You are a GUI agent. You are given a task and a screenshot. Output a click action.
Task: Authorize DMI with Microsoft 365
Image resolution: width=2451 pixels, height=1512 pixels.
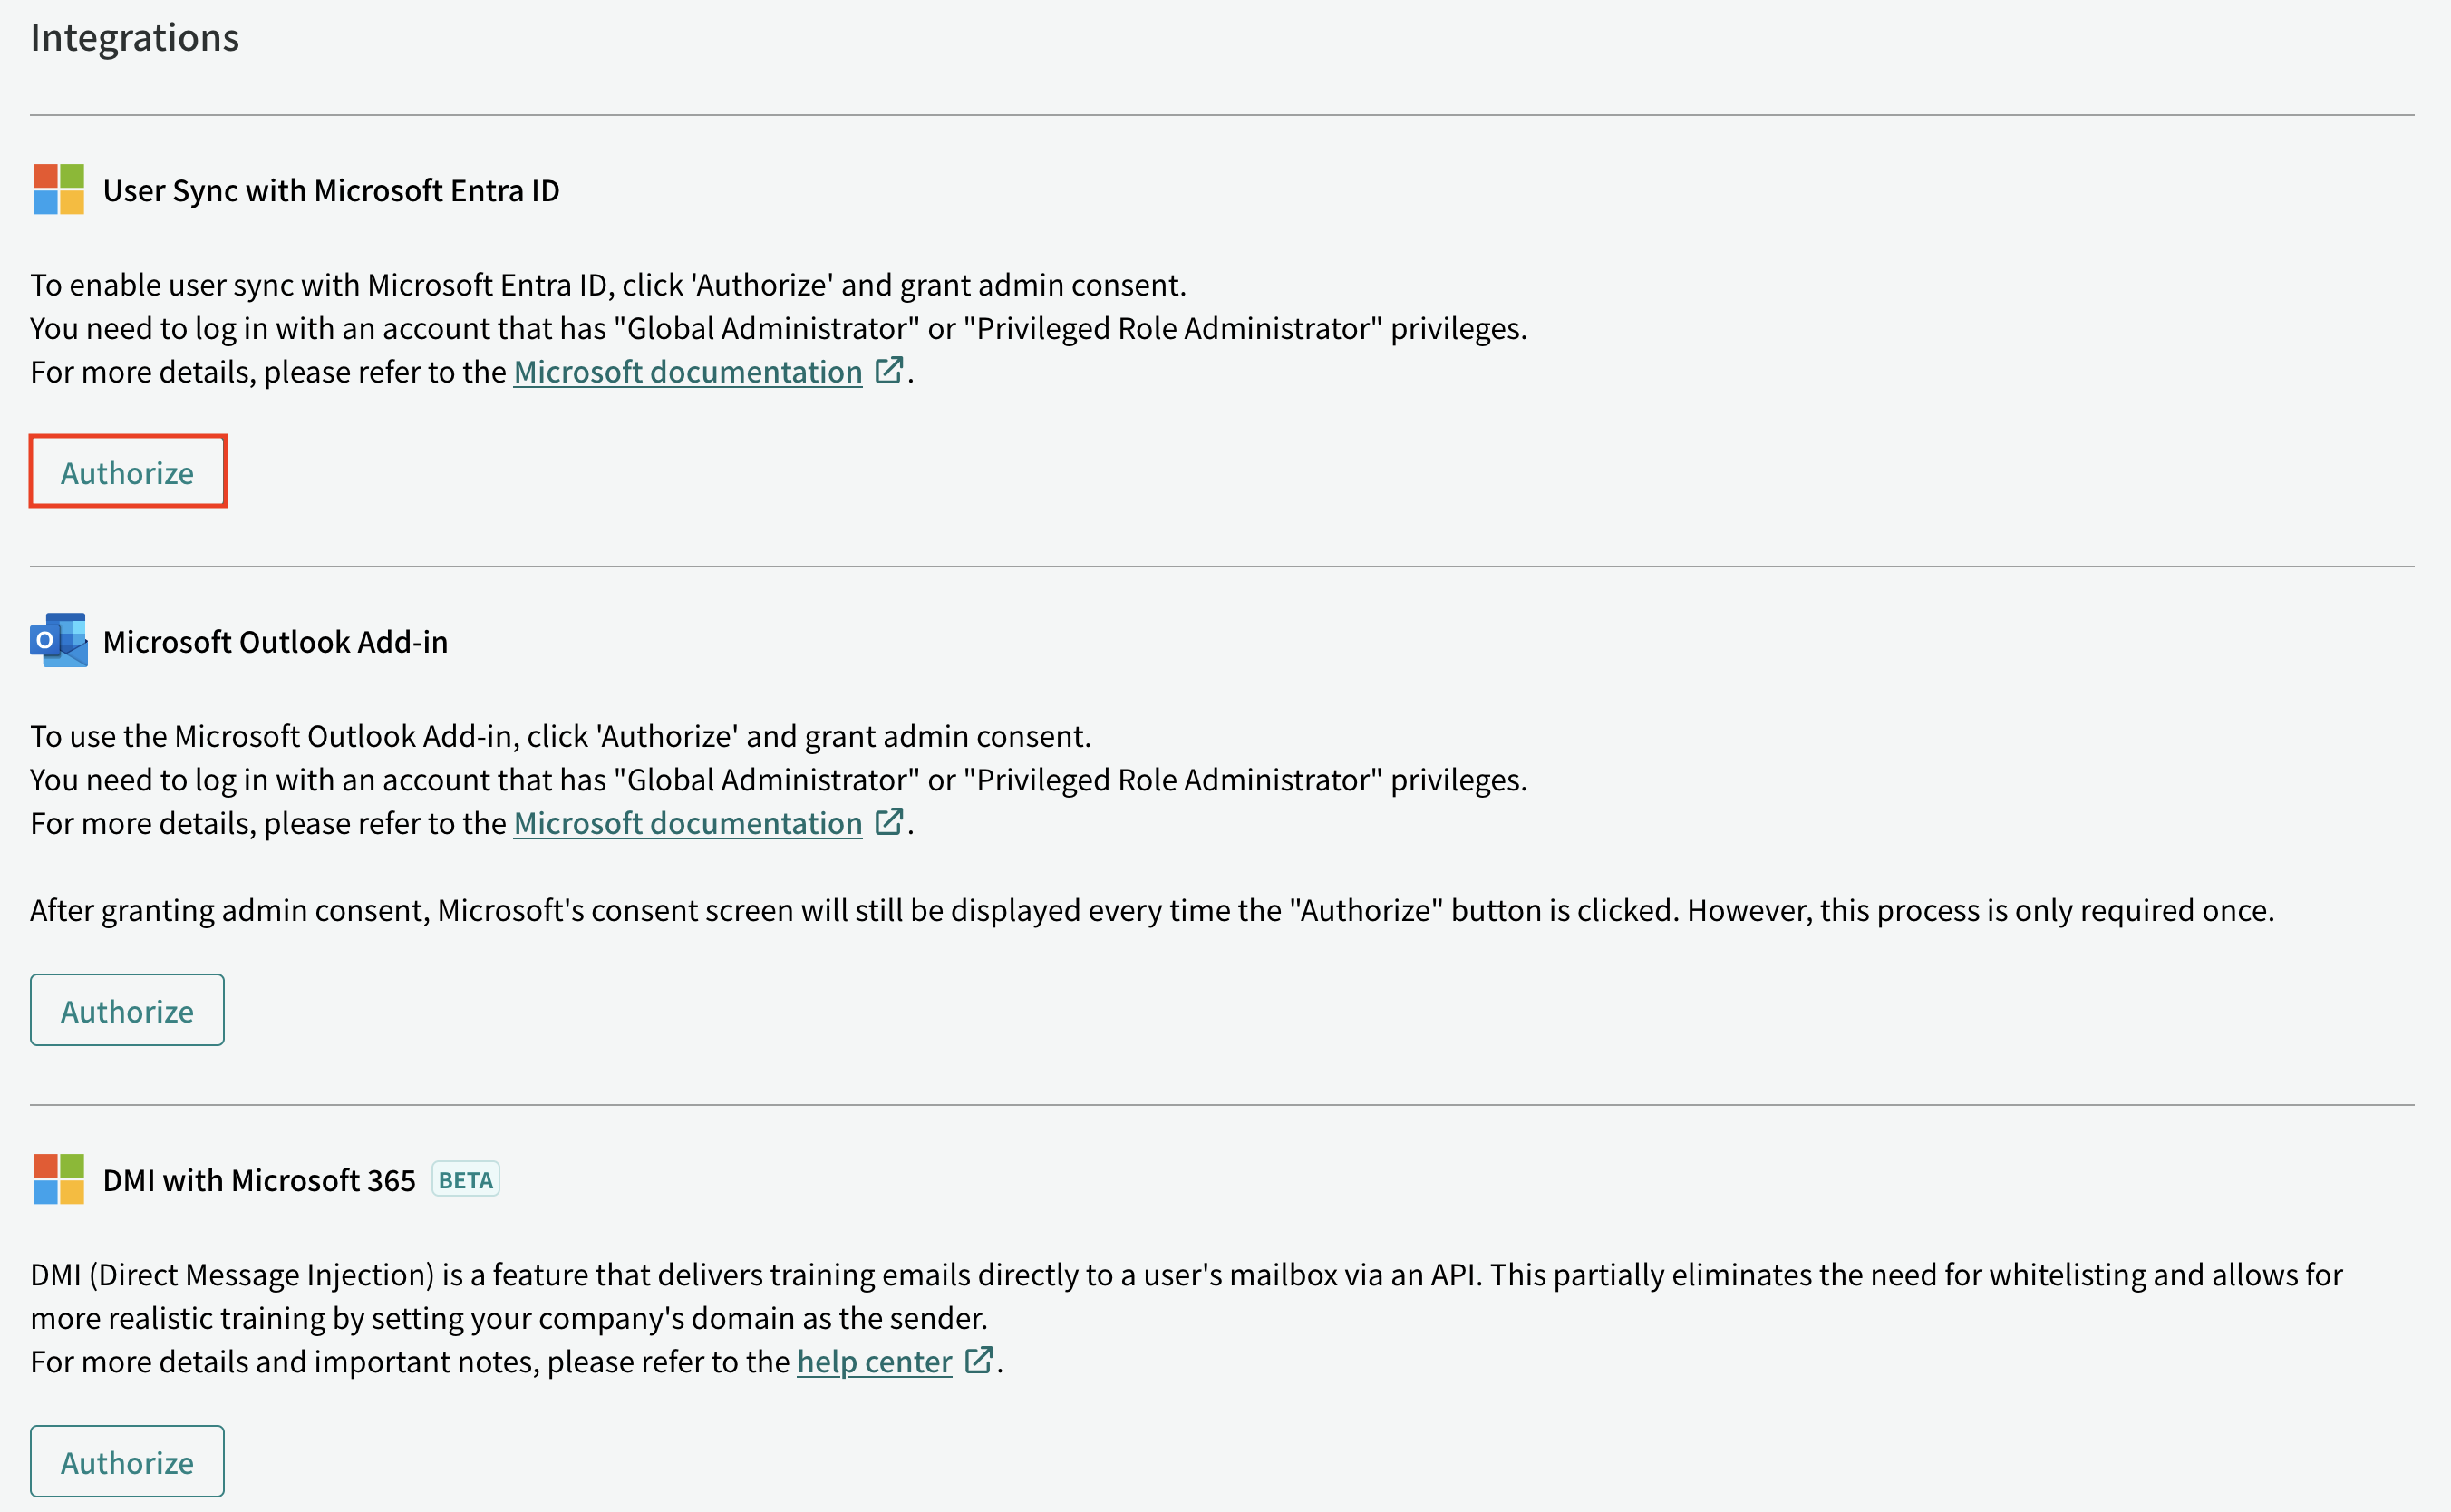(x=128, y=1462)
